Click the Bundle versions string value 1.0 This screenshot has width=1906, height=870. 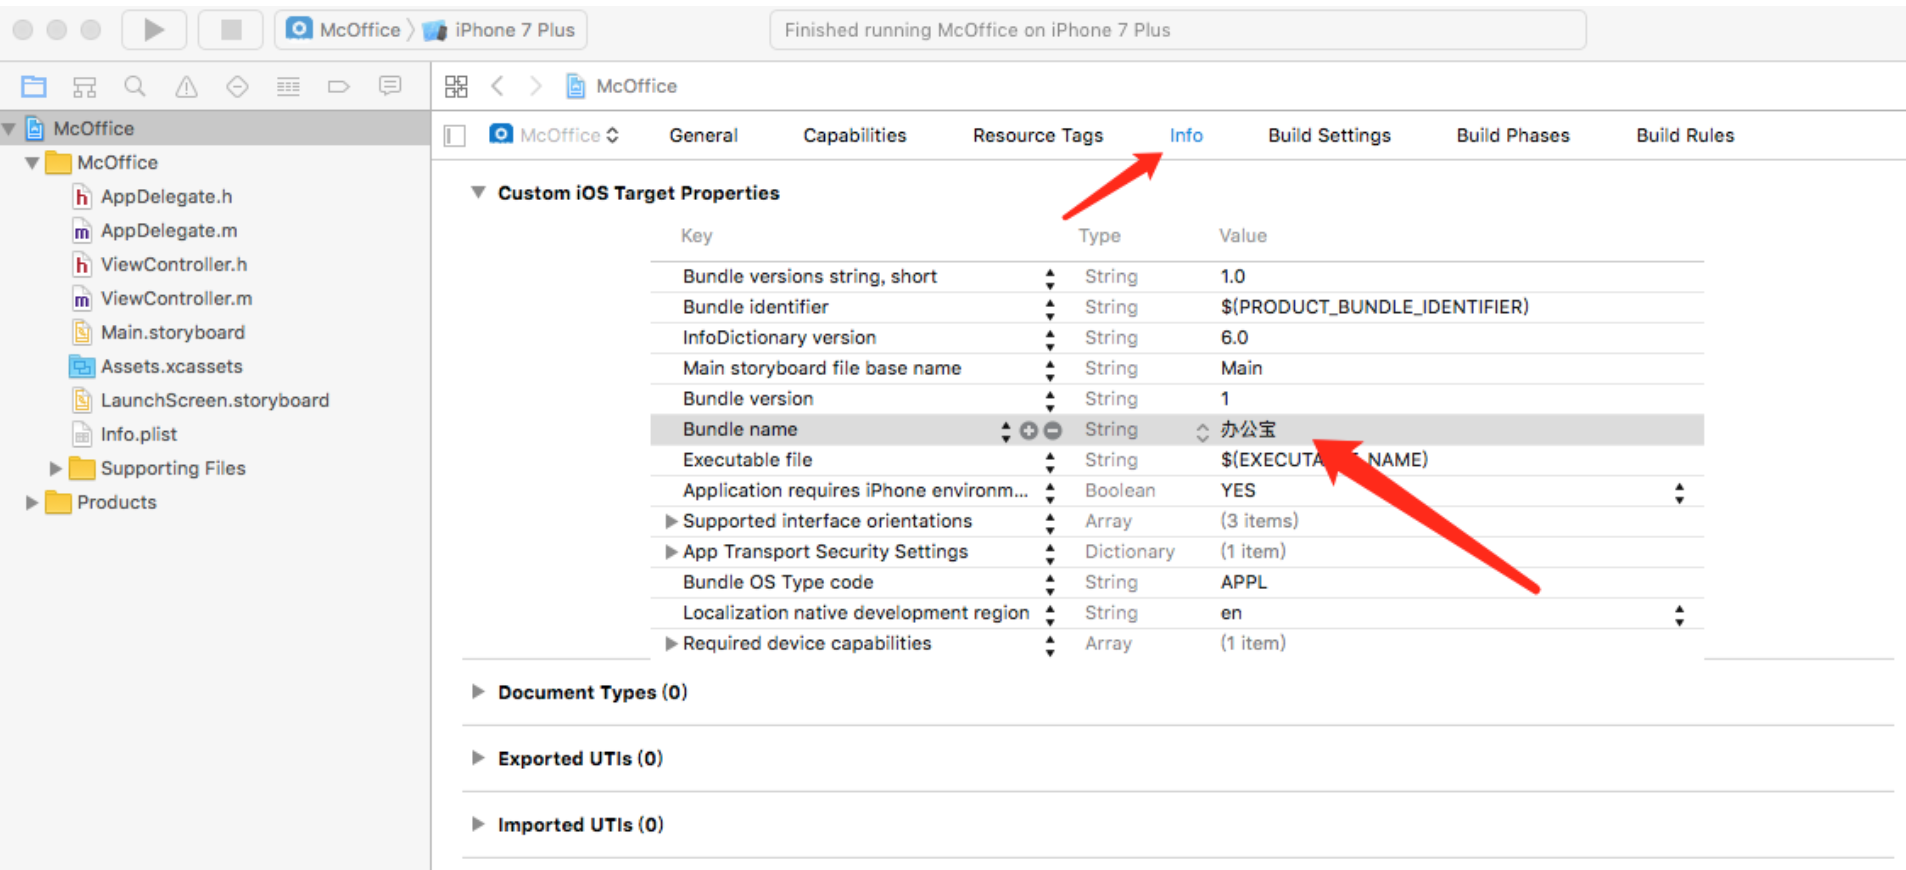tap(1232, 276)
